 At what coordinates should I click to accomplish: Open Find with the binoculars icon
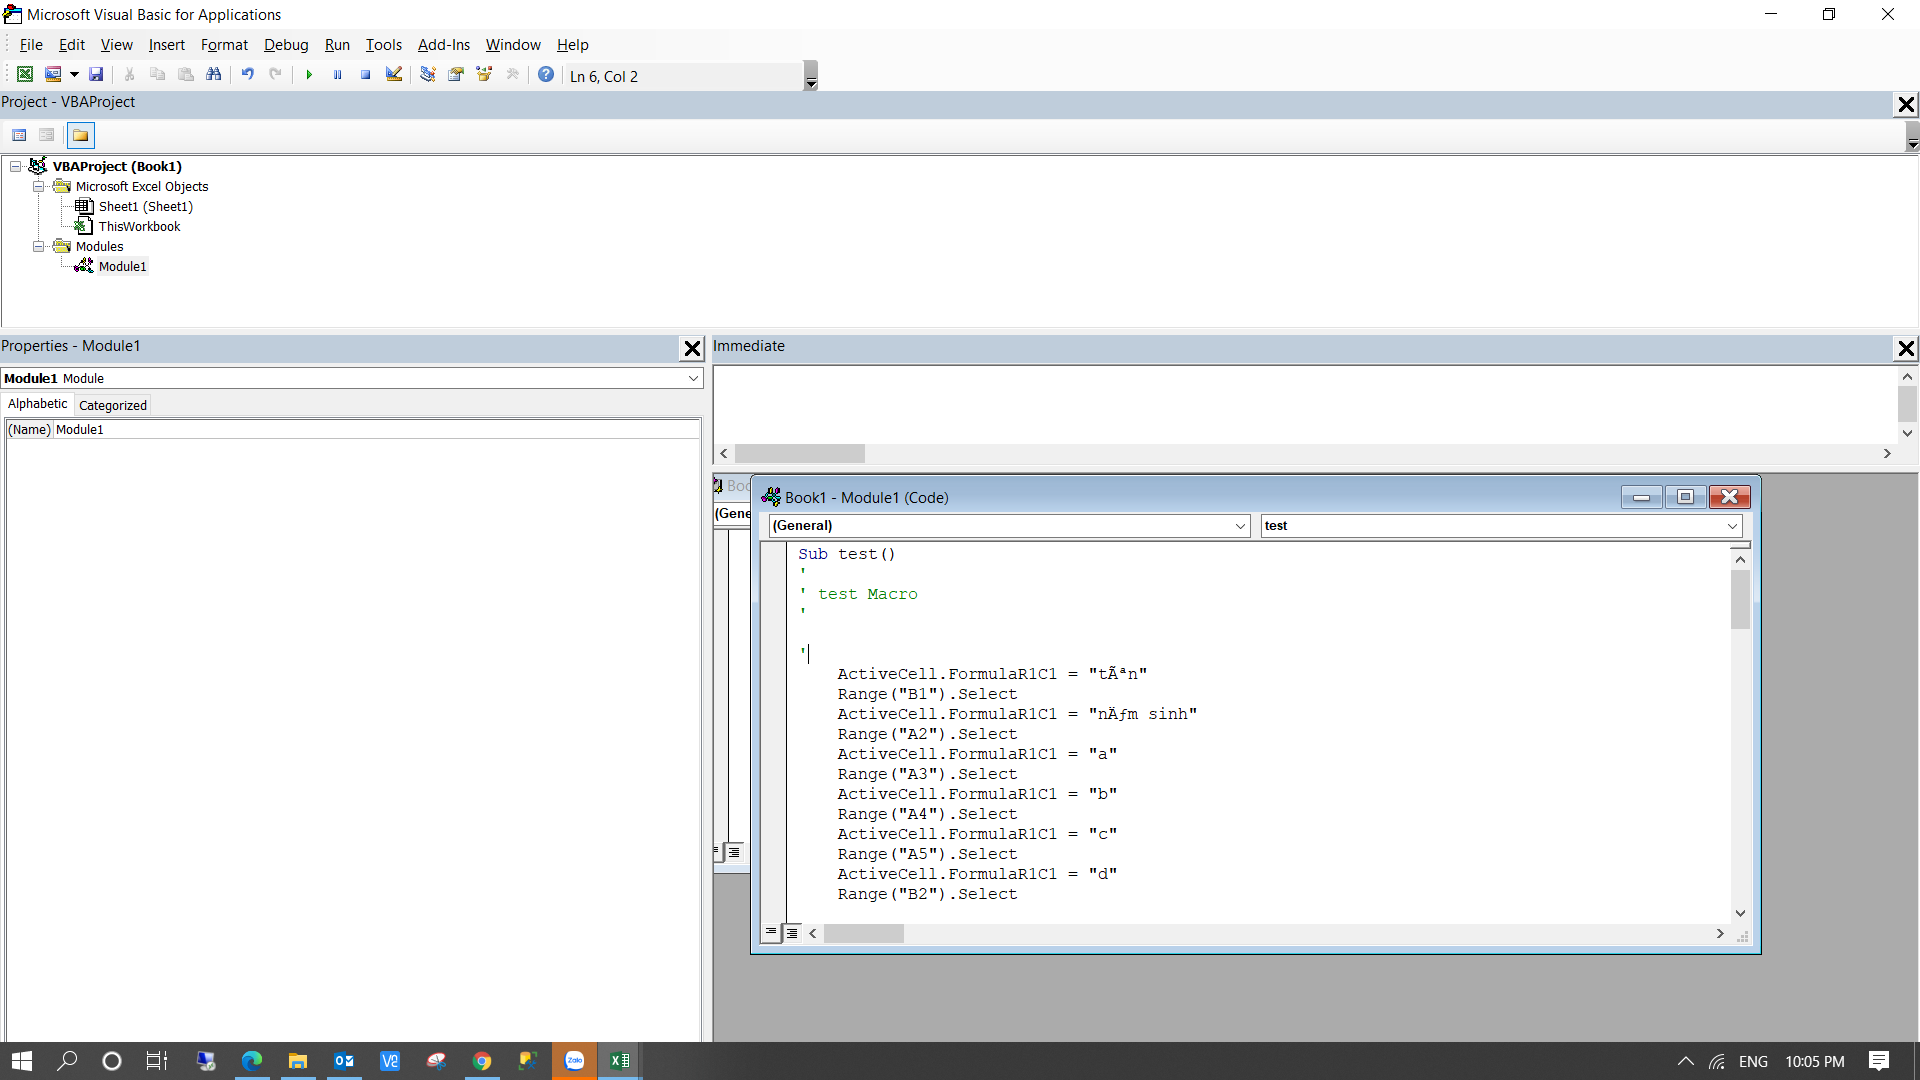point(213,75)
